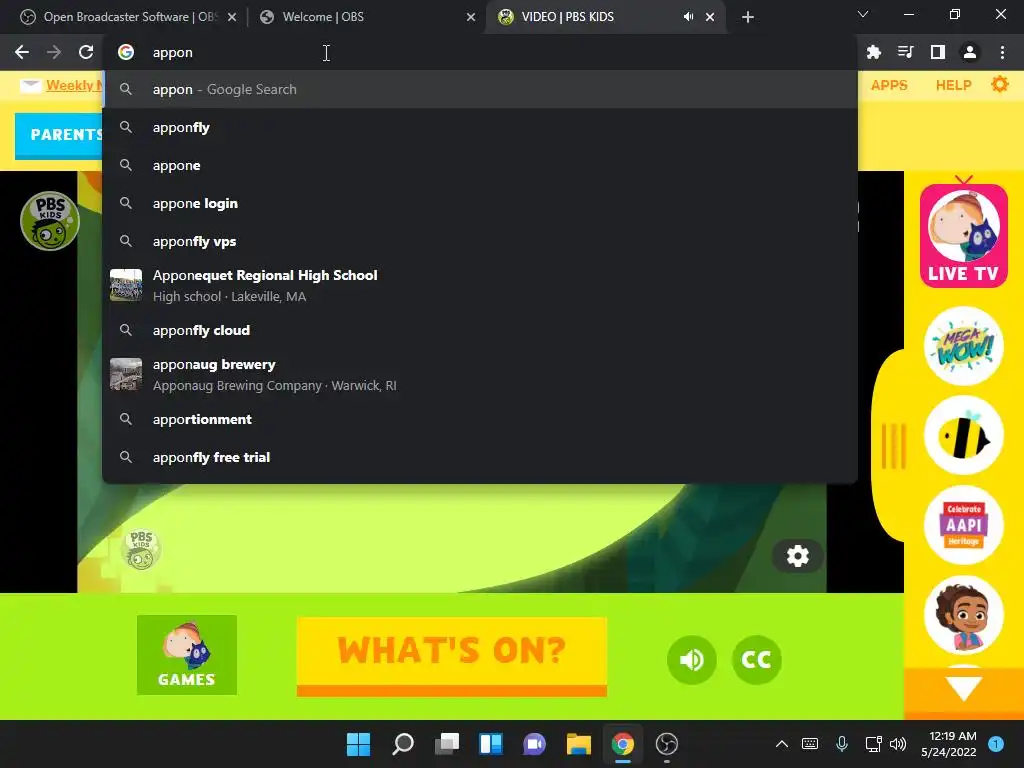The image size is (1024, 768).
Task: Click the WHAT'S ON? button
Action: 452,656
